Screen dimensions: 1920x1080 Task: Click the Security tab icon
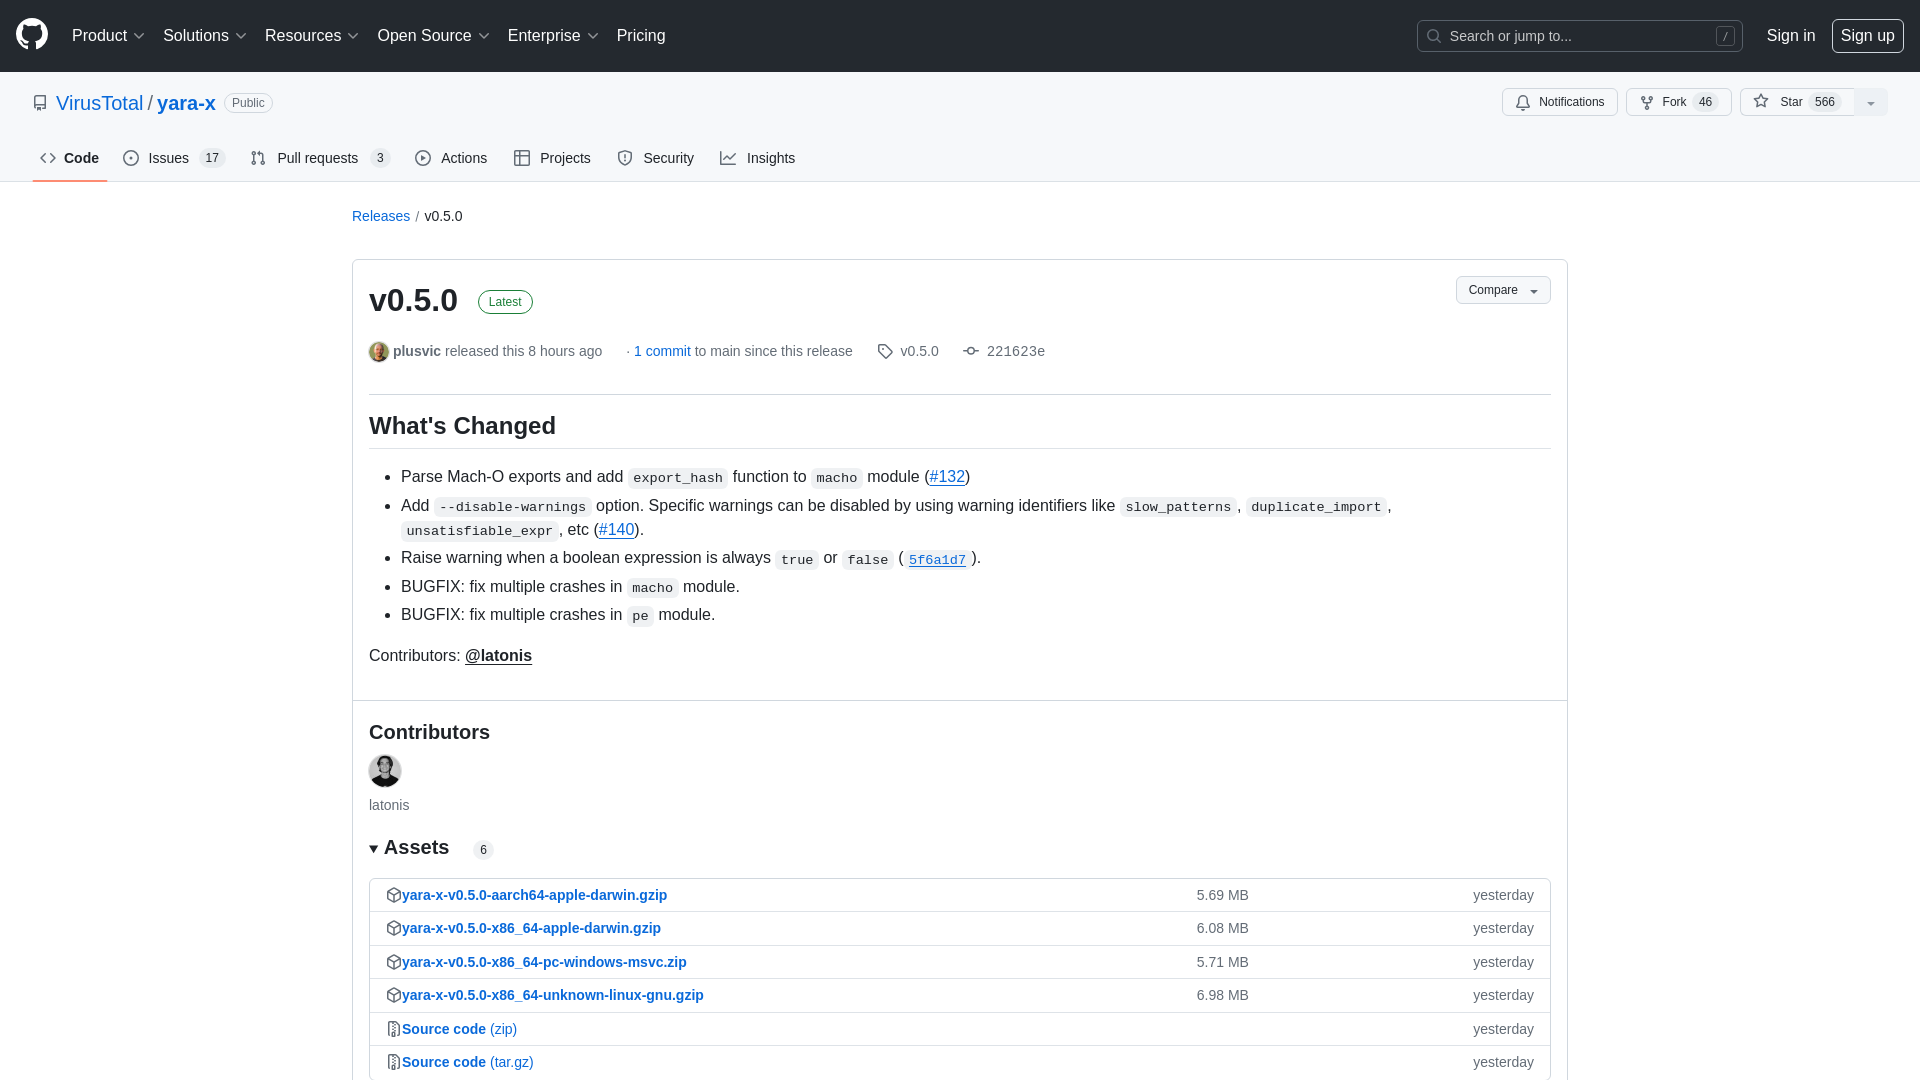(x=624, y=157)
